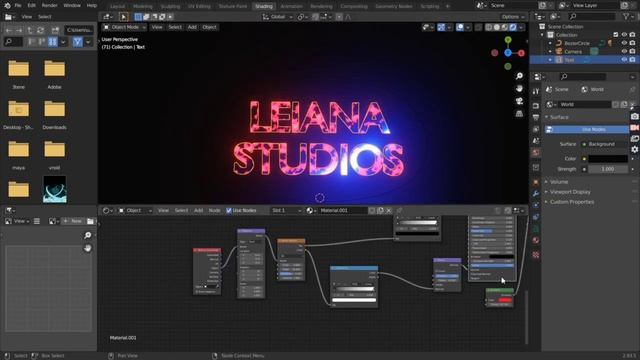
Task: Open the Render properties tab
Action: point(536,106)
